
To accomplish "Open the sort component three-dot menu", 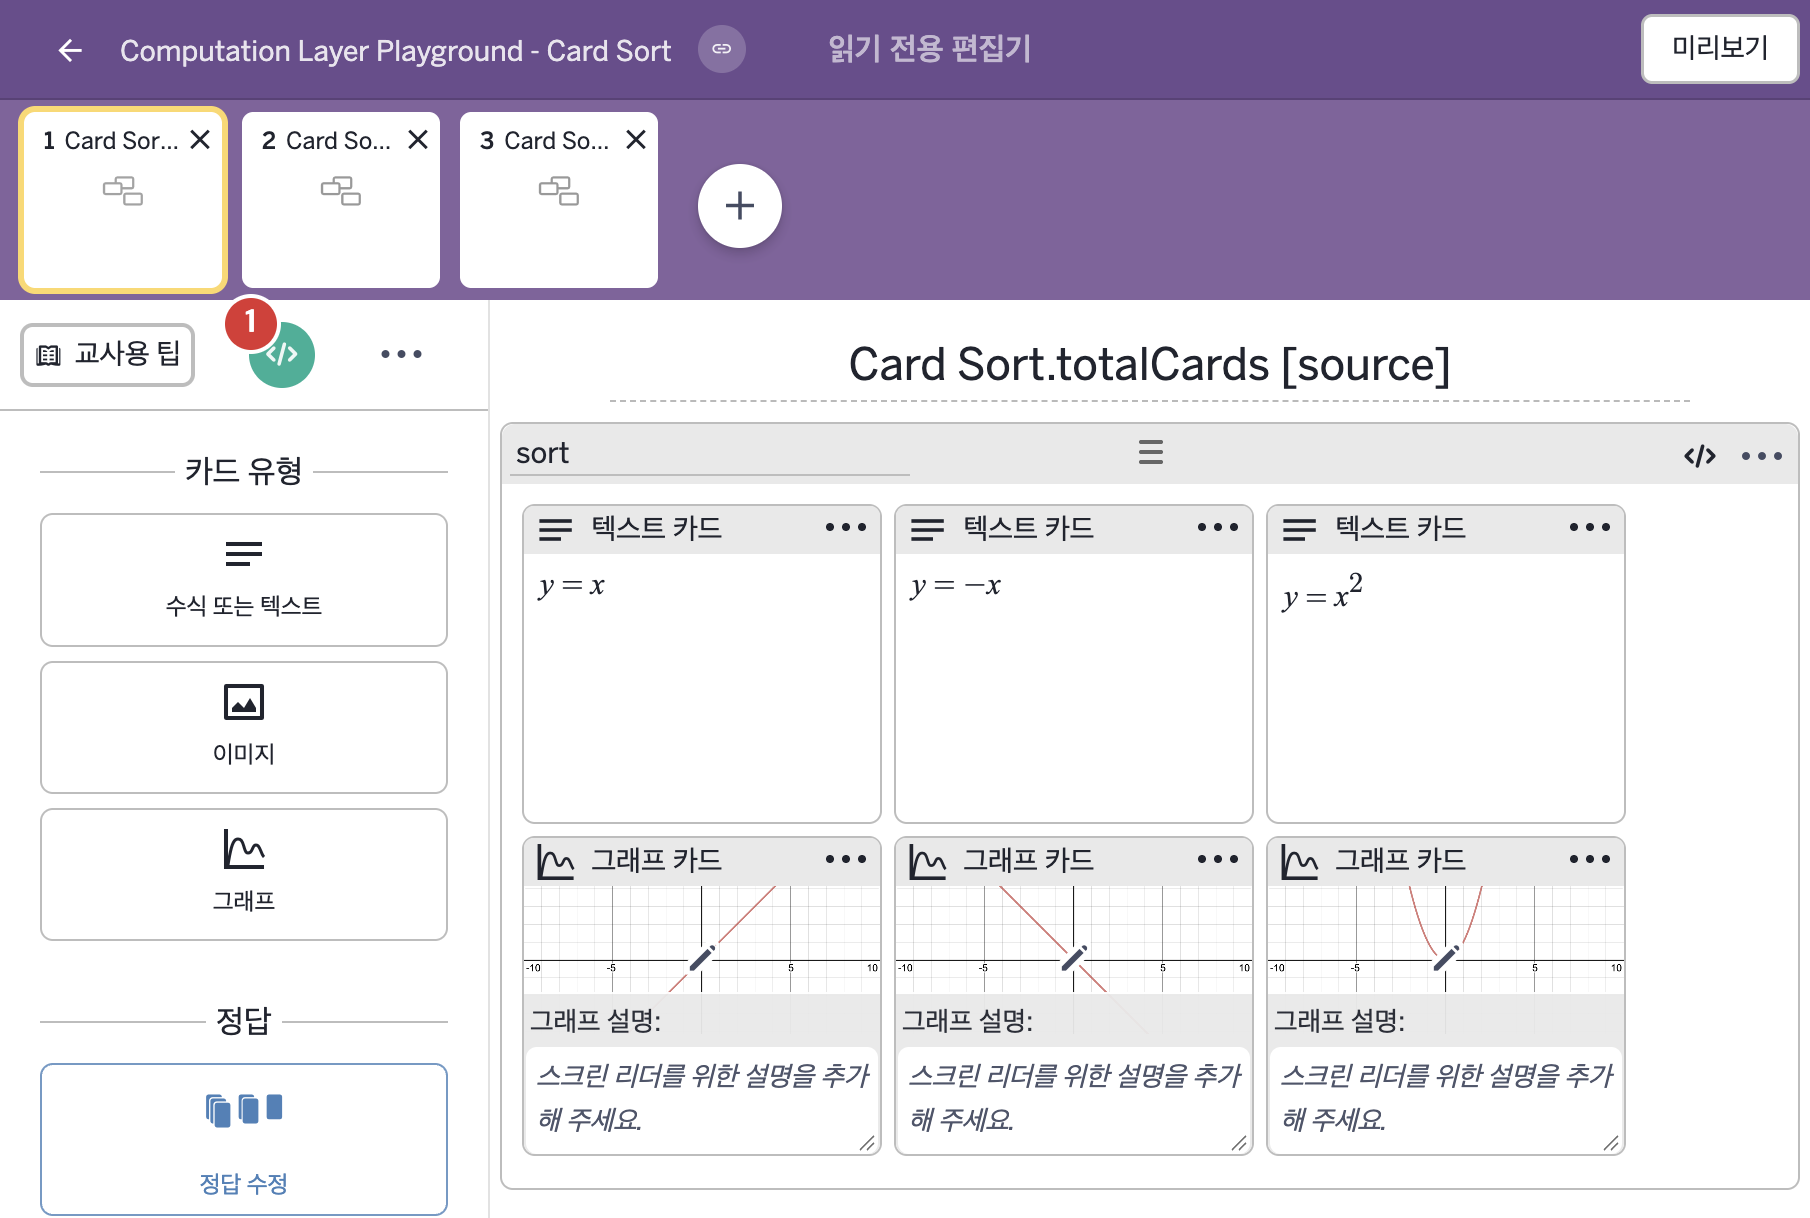I will point(1762,456).
